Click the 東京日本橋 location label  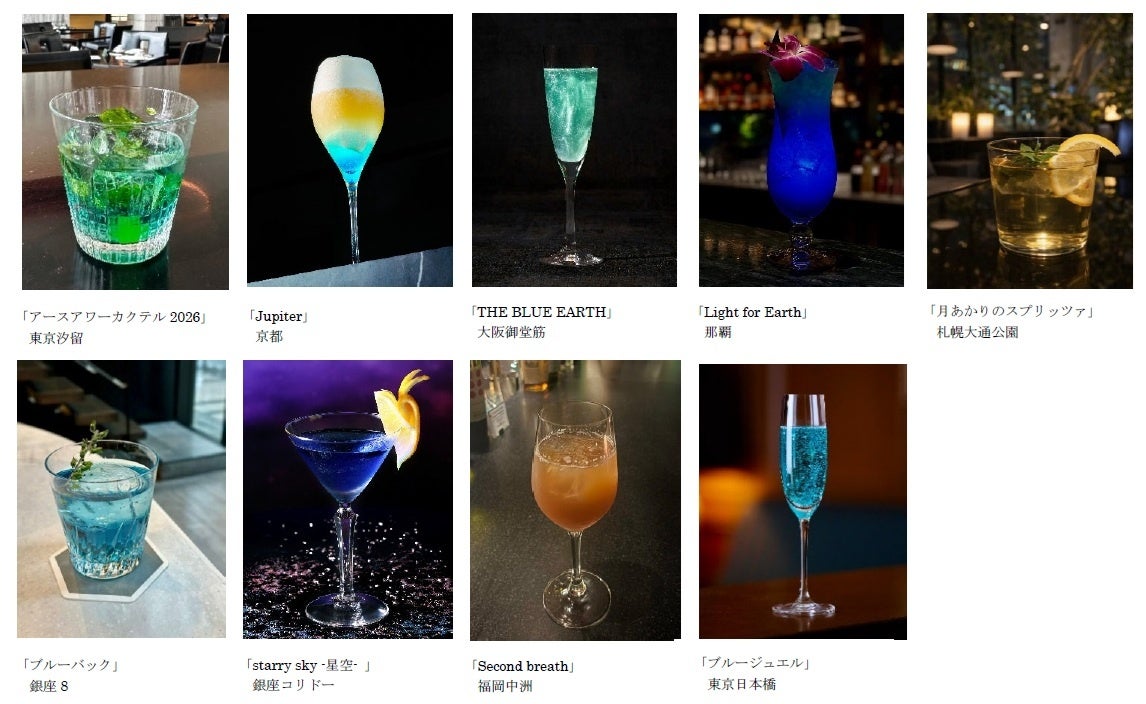(x=742, y=684)
